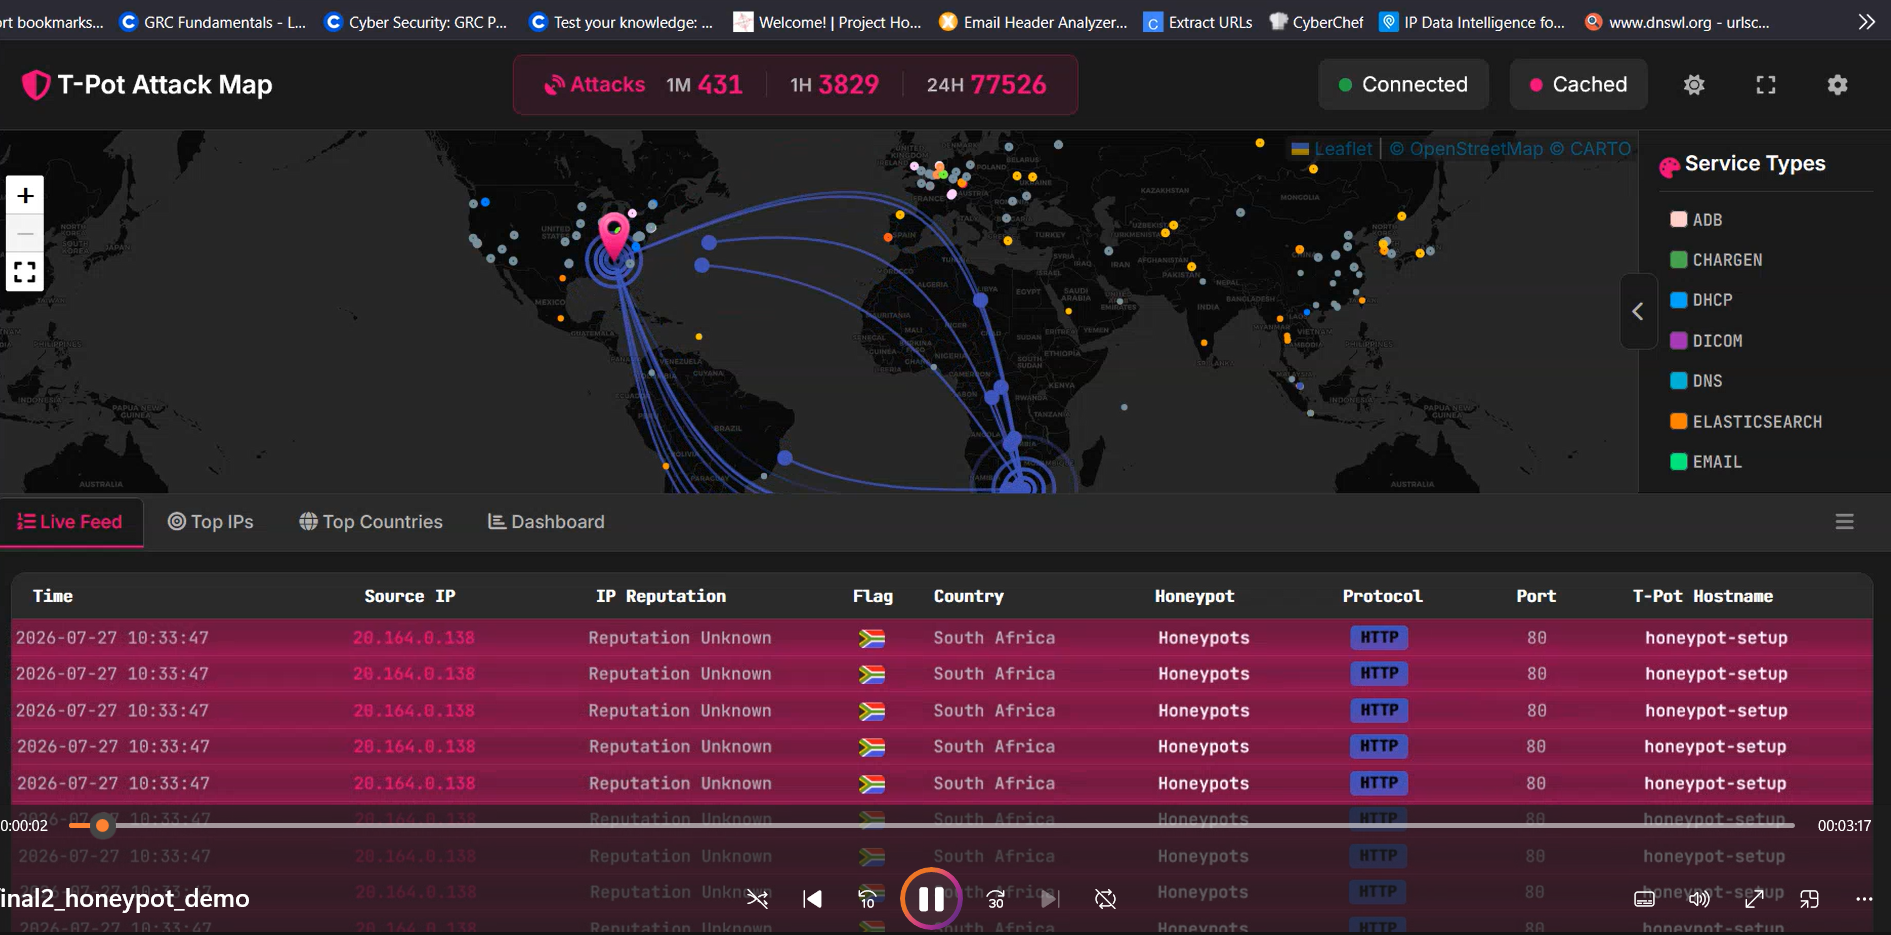Switch to mini player view
The width and height of the screenshot is (1891, 935).
[x=1809, y=899]
